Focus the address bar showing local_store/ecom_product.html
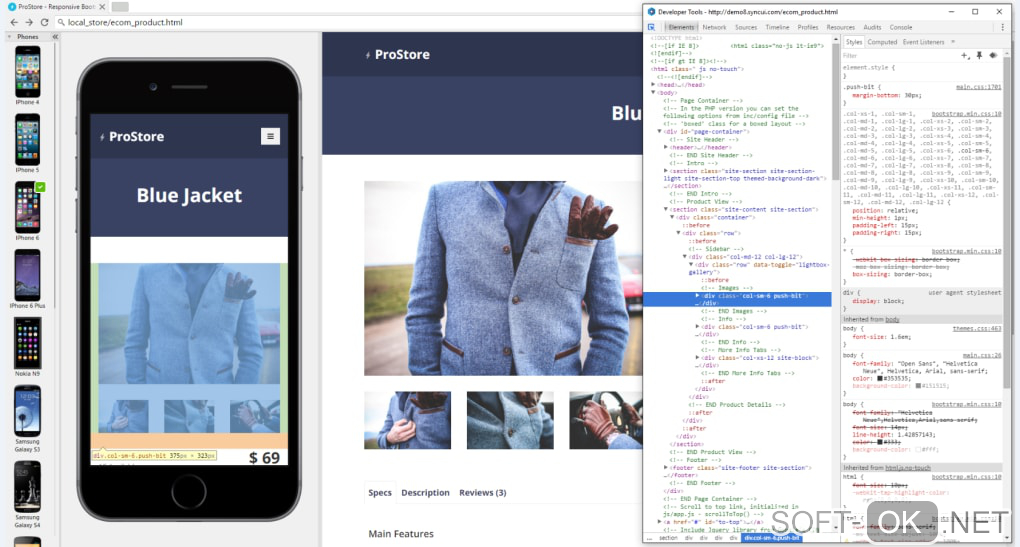 pyautogui.click(x=348, y=22)
